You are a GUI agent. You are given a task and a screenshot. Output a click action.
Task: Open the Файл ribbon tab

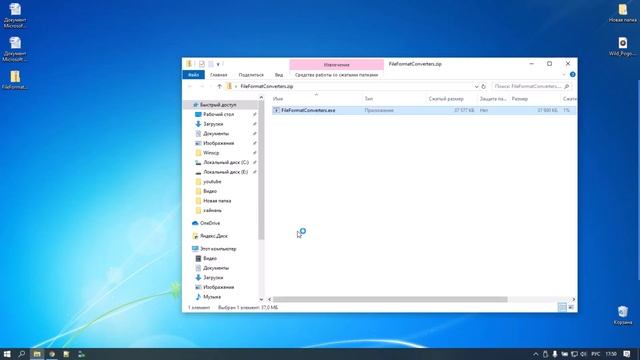(x=193, y=75)
